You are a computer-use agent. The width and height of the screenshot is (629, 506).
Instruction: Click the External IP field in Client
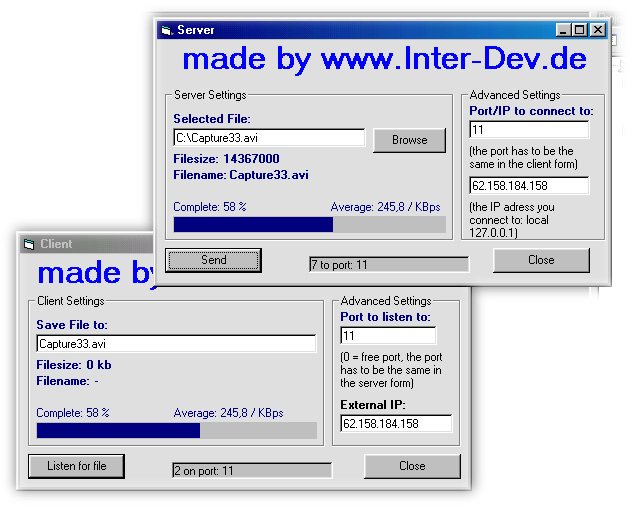point(396,424)
